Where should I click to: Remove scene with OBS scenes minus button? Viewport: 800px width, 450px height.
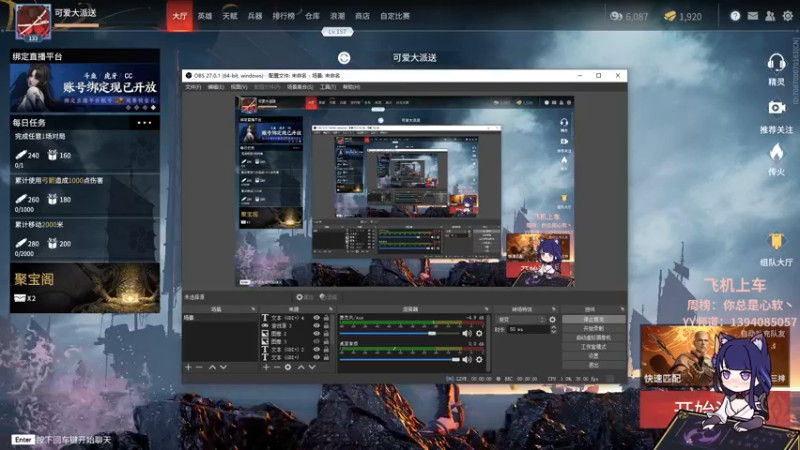(199, 367)
